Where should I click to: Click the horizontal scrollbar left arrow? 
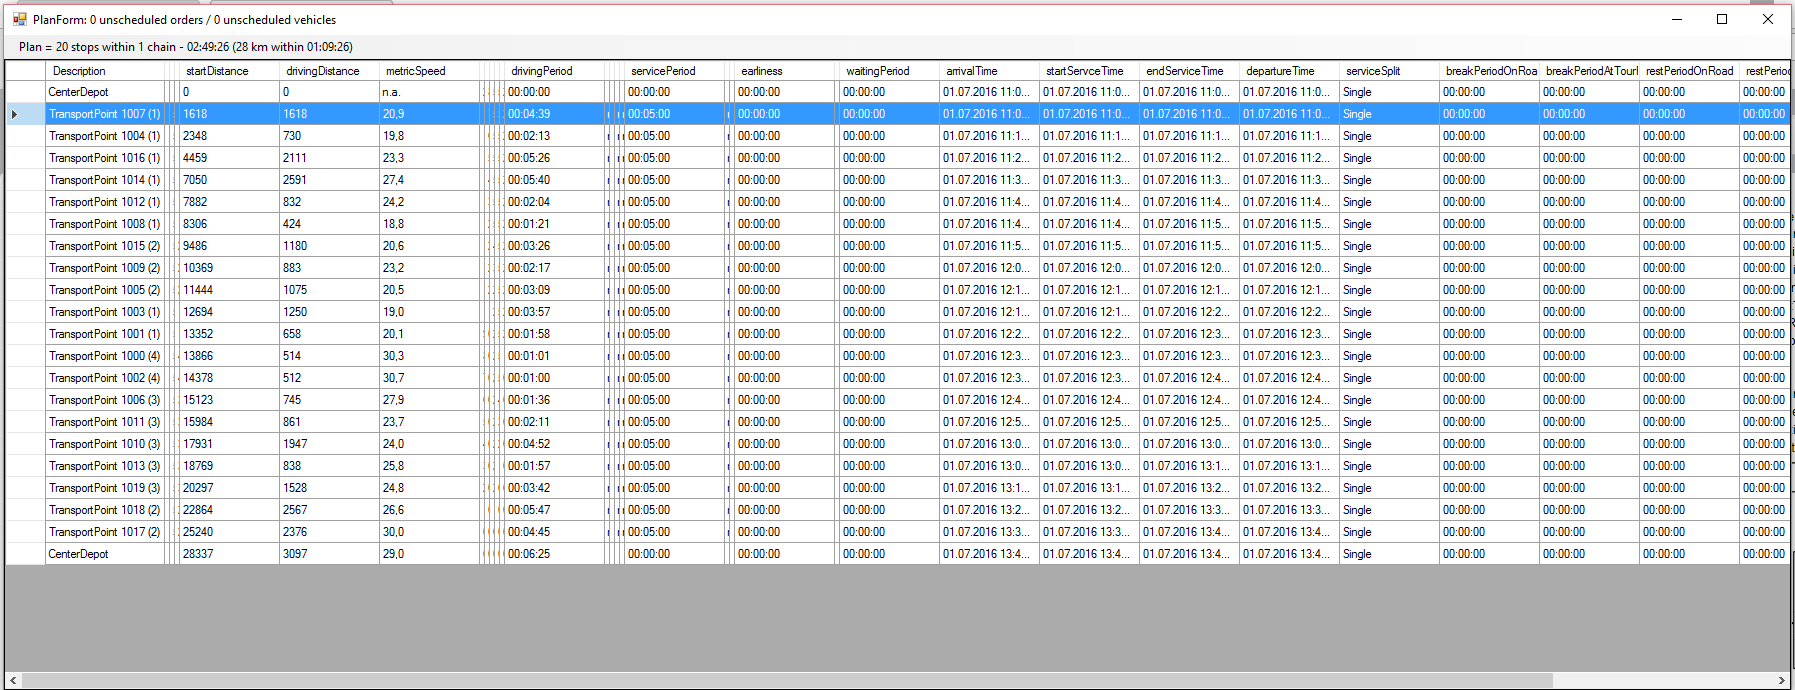[13, 680]
